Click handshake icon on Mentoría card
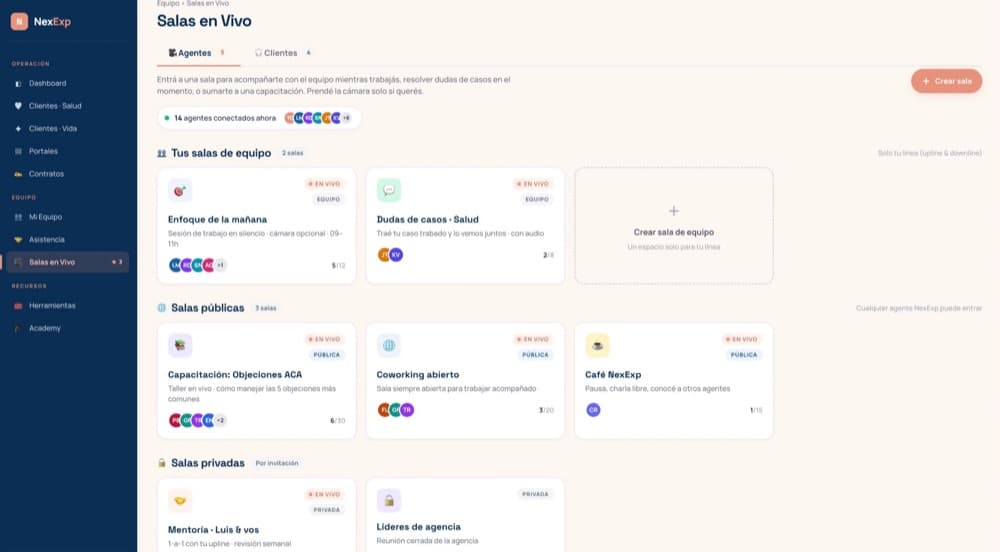This screenshot has height=552, width=1000. (x=180, y=501)
